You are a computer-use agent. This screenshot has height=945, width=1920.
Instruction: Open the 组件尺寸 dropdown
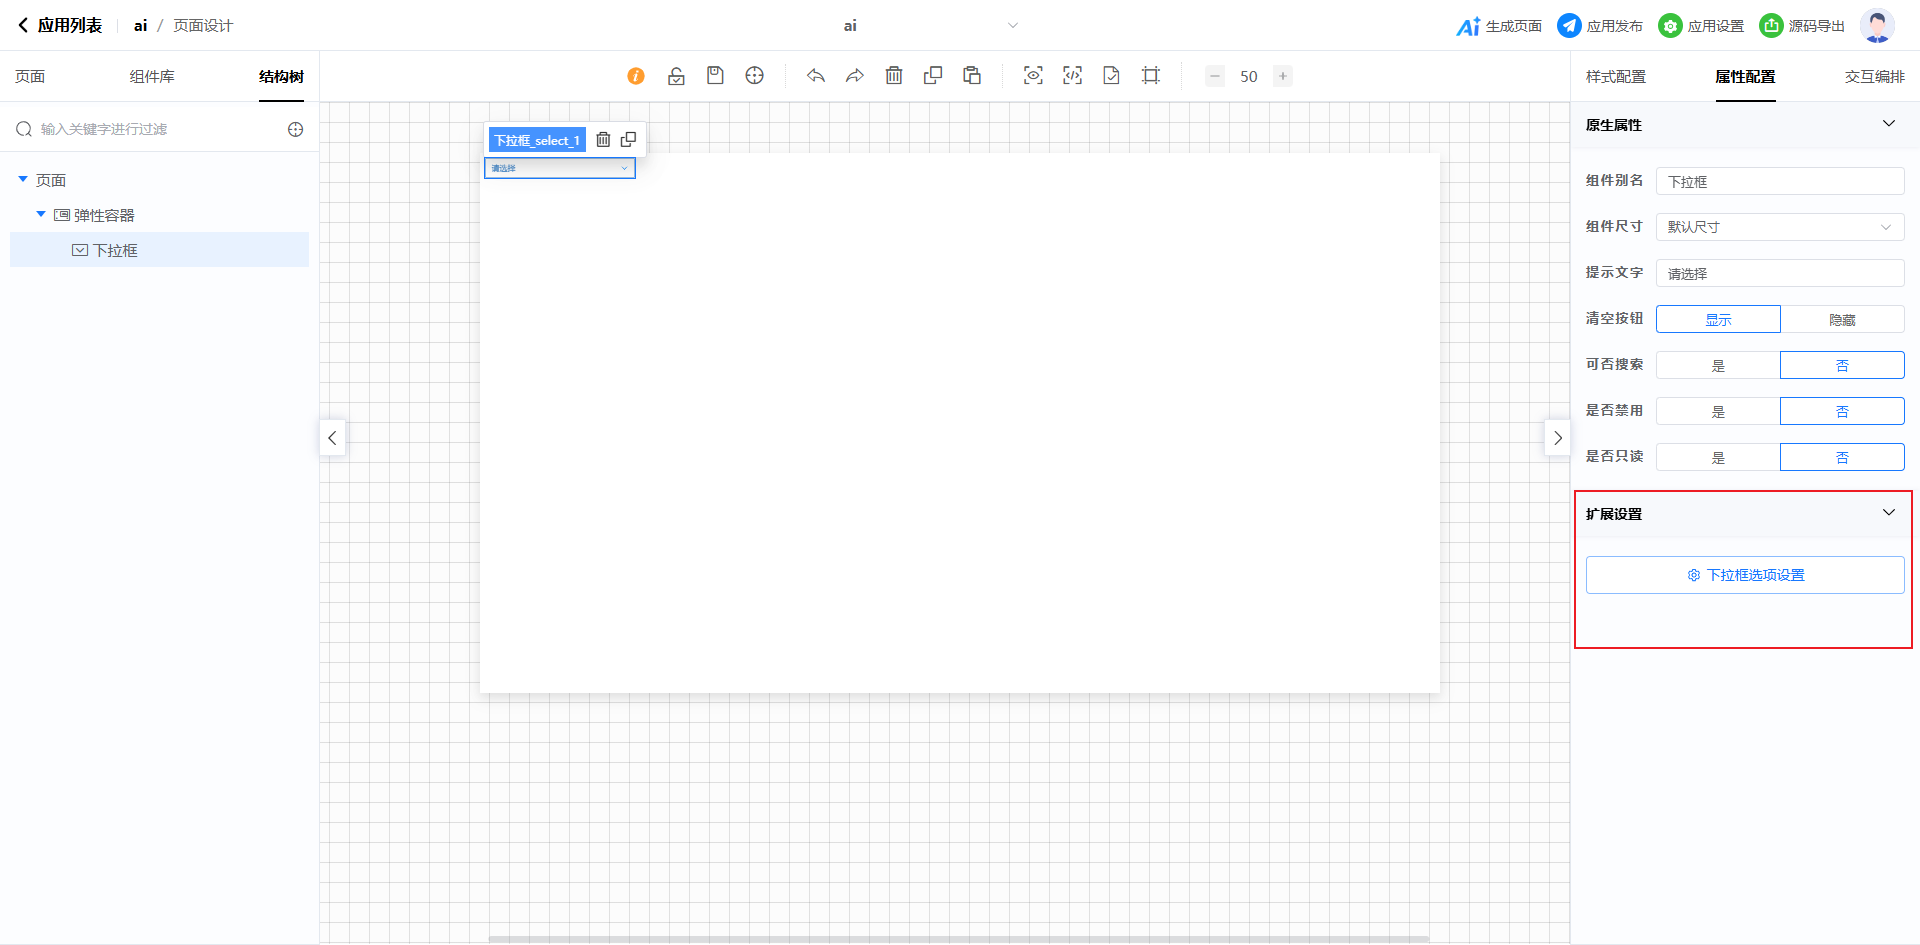[x=1780, y=227]
